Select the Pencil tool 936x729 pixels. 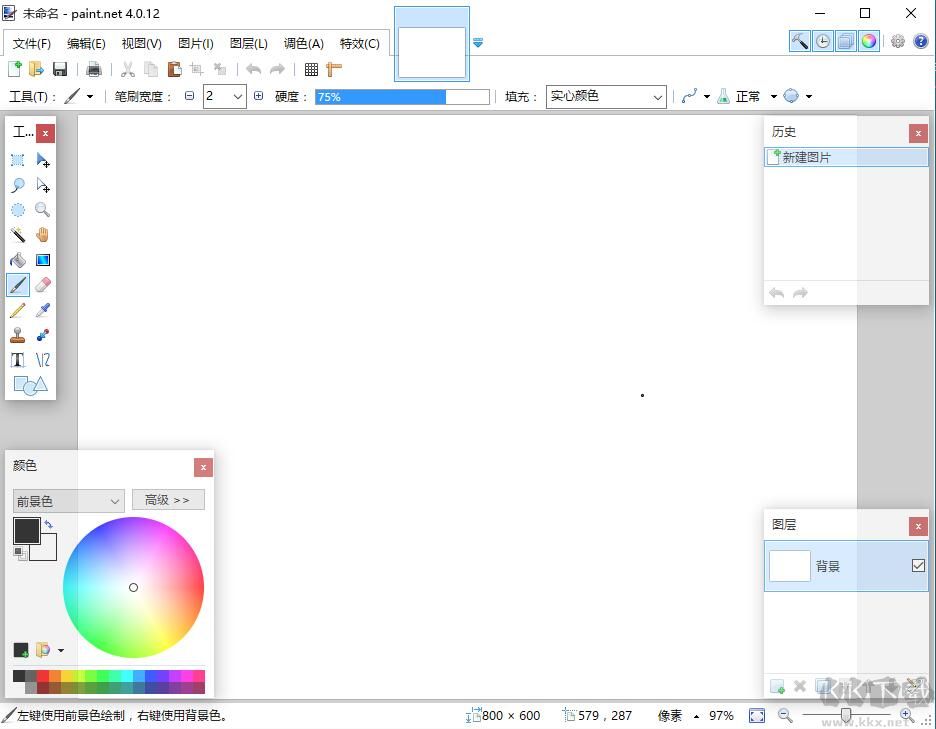(18, 310)
